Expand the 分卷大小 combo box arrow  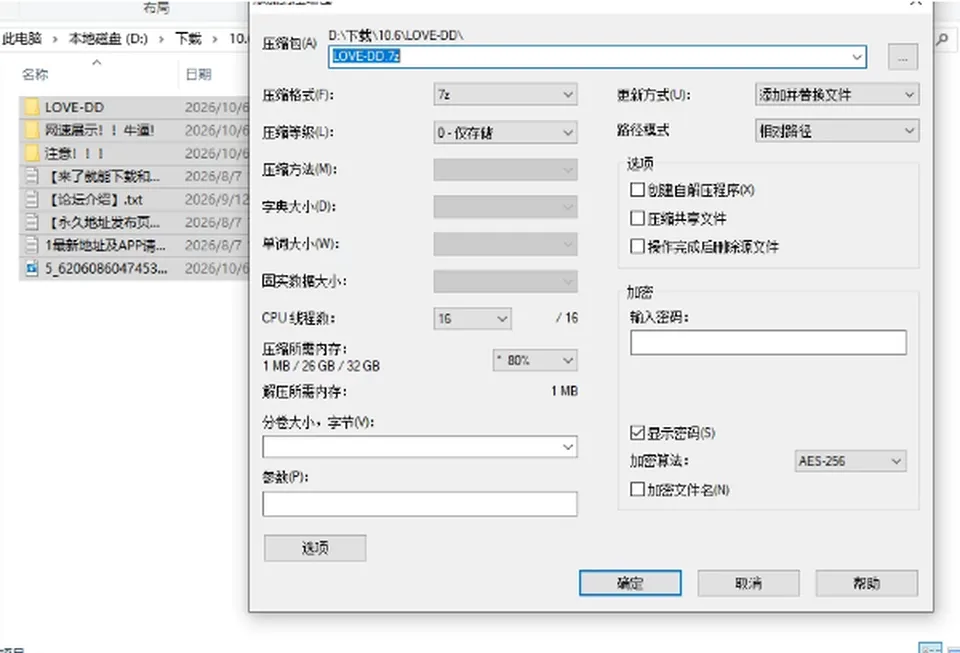[x=568, y=447]
